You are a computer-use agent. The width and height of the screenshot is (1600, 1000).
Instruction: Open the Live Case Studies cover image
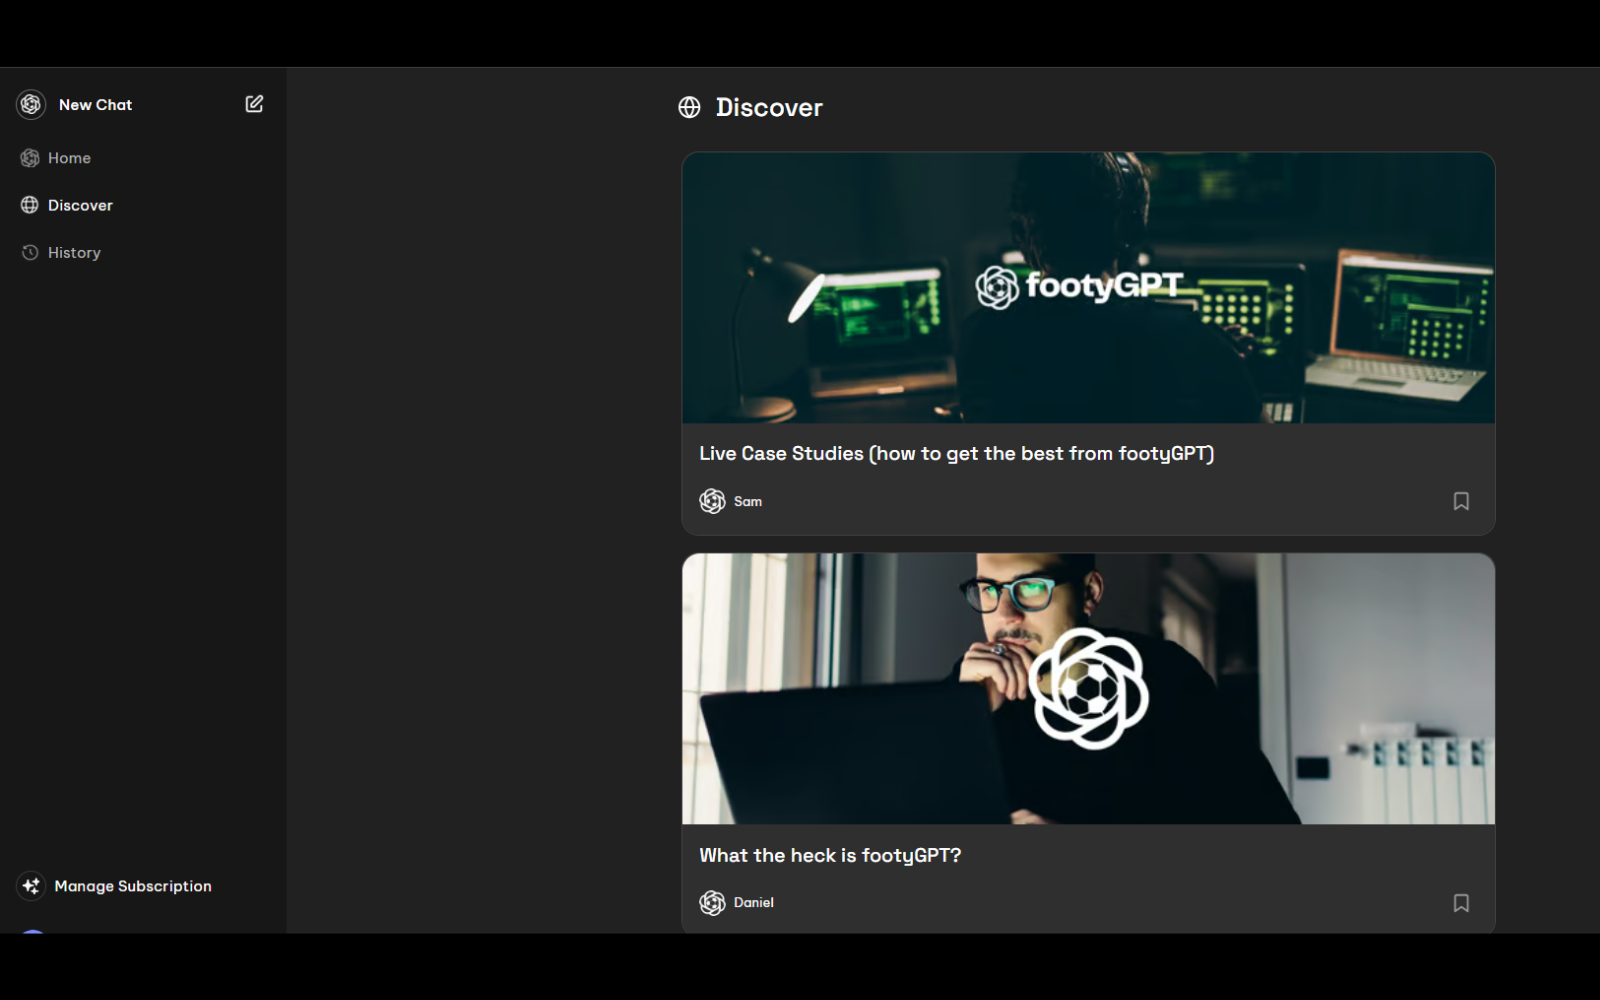click(x=1088, y=288)
